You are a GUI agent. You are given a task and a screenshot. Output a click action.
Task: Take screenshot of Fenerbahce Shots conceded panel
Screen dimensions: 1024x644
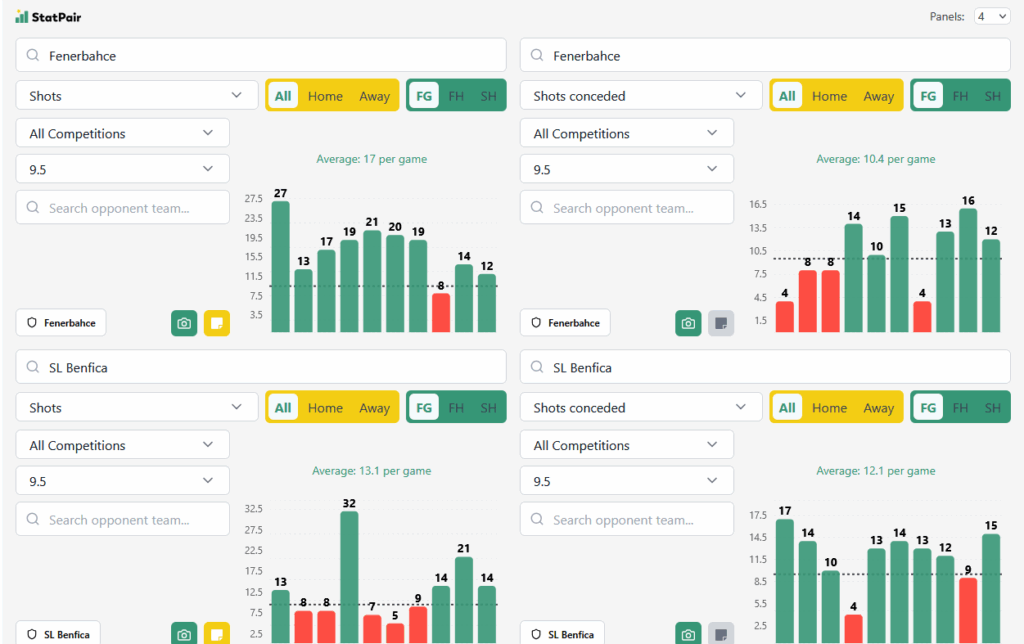click(x=688, y=323)
